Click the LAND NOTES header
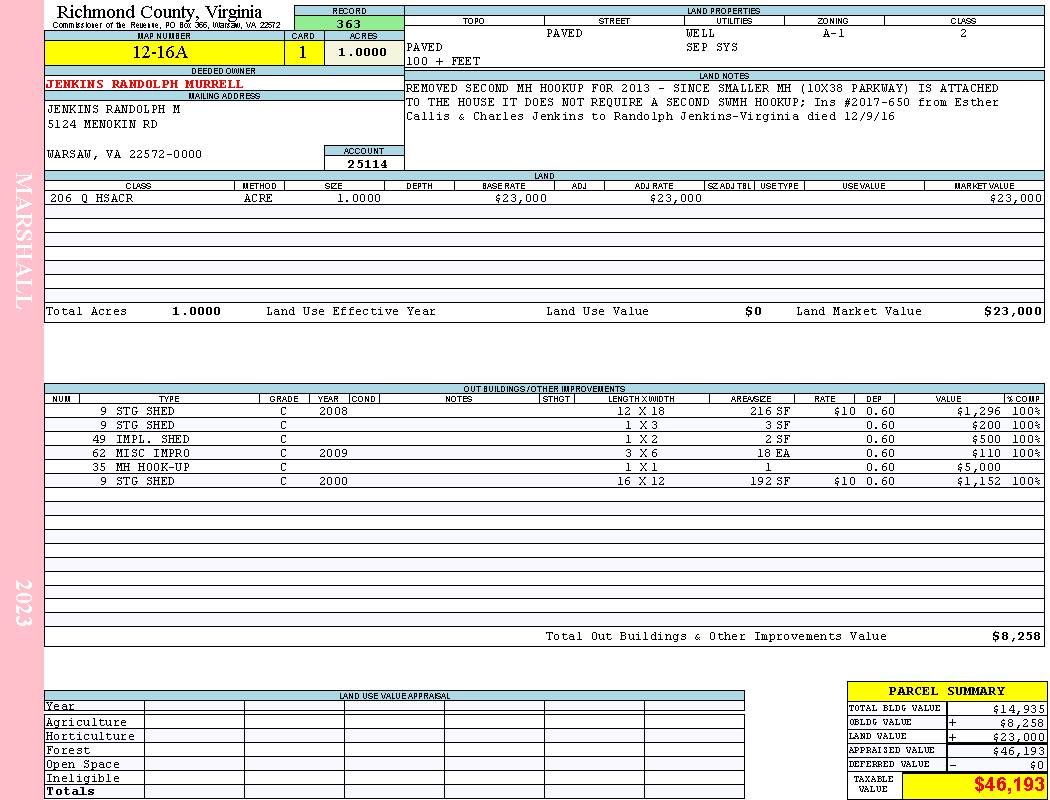1050x800 pixels. pyautogui.click(x=724, y=76)
